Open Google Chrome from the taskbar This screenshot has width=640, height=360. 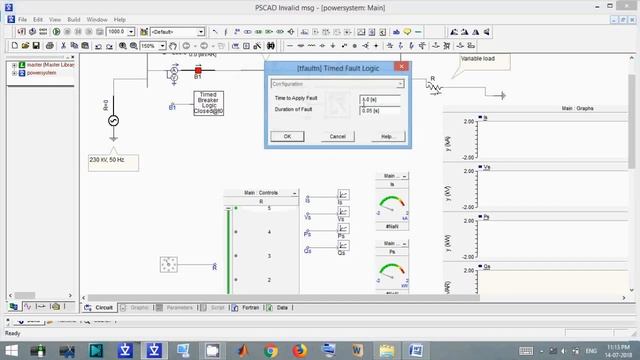click(x=271, y=351)
